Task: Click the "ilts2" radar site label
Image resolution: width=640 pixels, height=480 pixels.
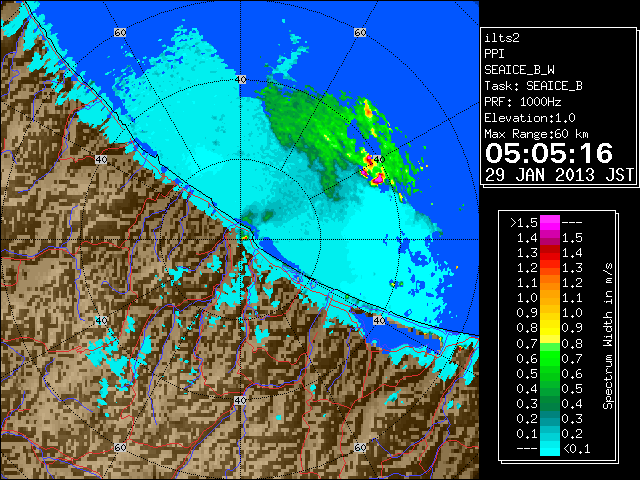Action: [502, 38]
